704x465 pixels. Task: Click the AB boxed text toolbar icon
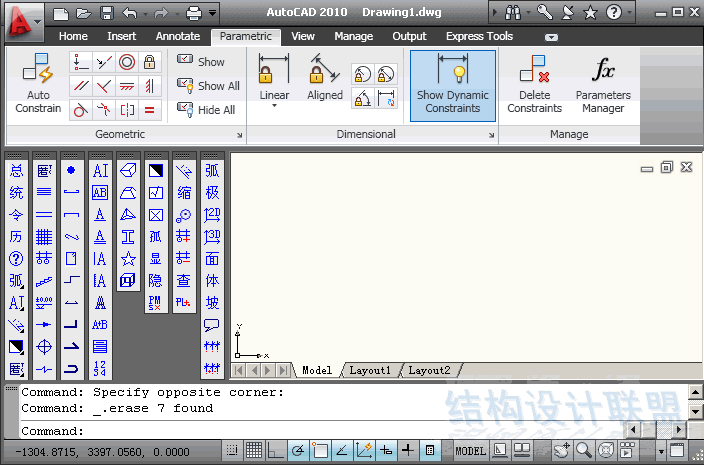pyautogui.click(x=100, y=193)
